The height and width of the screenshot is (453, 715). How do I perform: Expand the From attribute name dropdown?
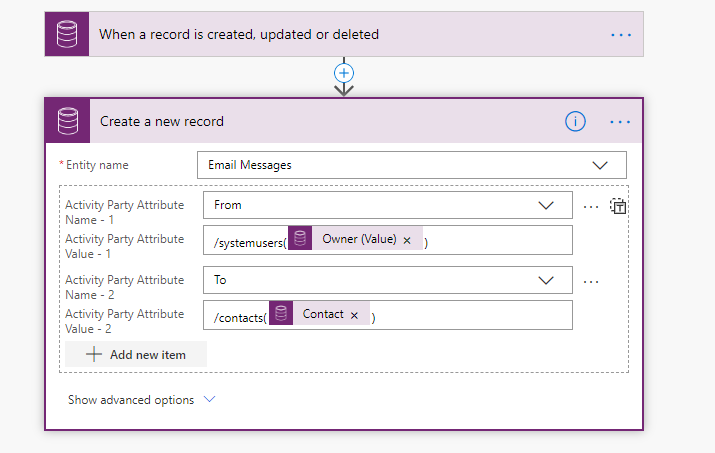546,205
